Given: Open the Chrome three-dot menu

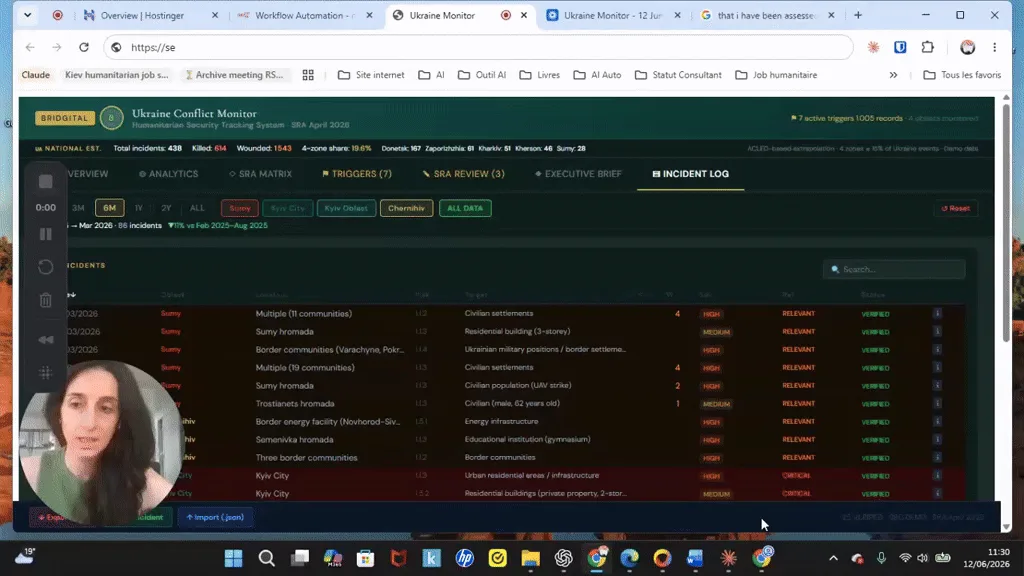Looking at the screenshot, I should point(995,47).
